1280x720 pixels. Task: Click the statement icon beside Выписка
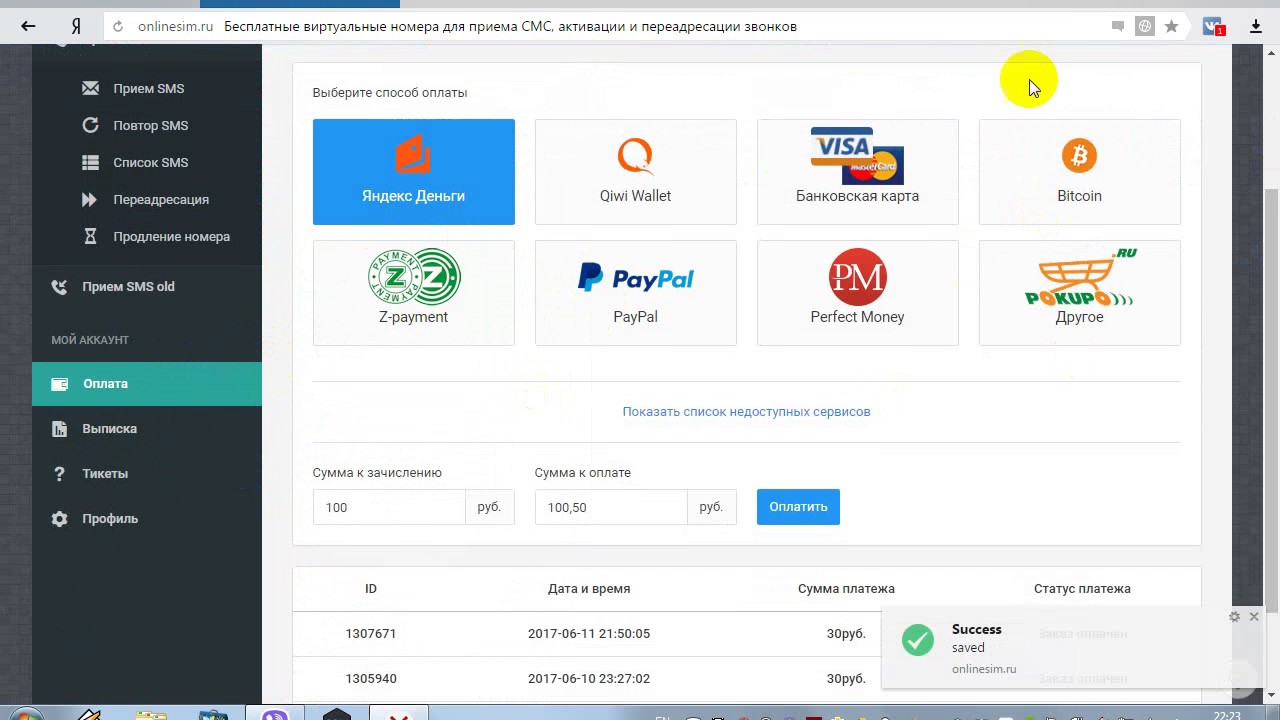coord(59,428)
